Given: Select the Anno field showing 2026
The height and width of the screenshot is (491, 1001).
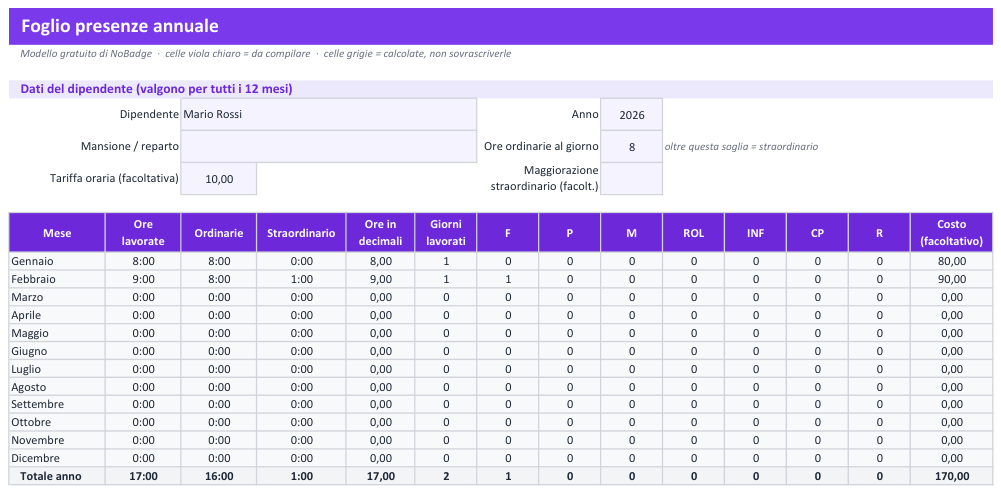Looking at the screenshot, I should pos(631,115).
